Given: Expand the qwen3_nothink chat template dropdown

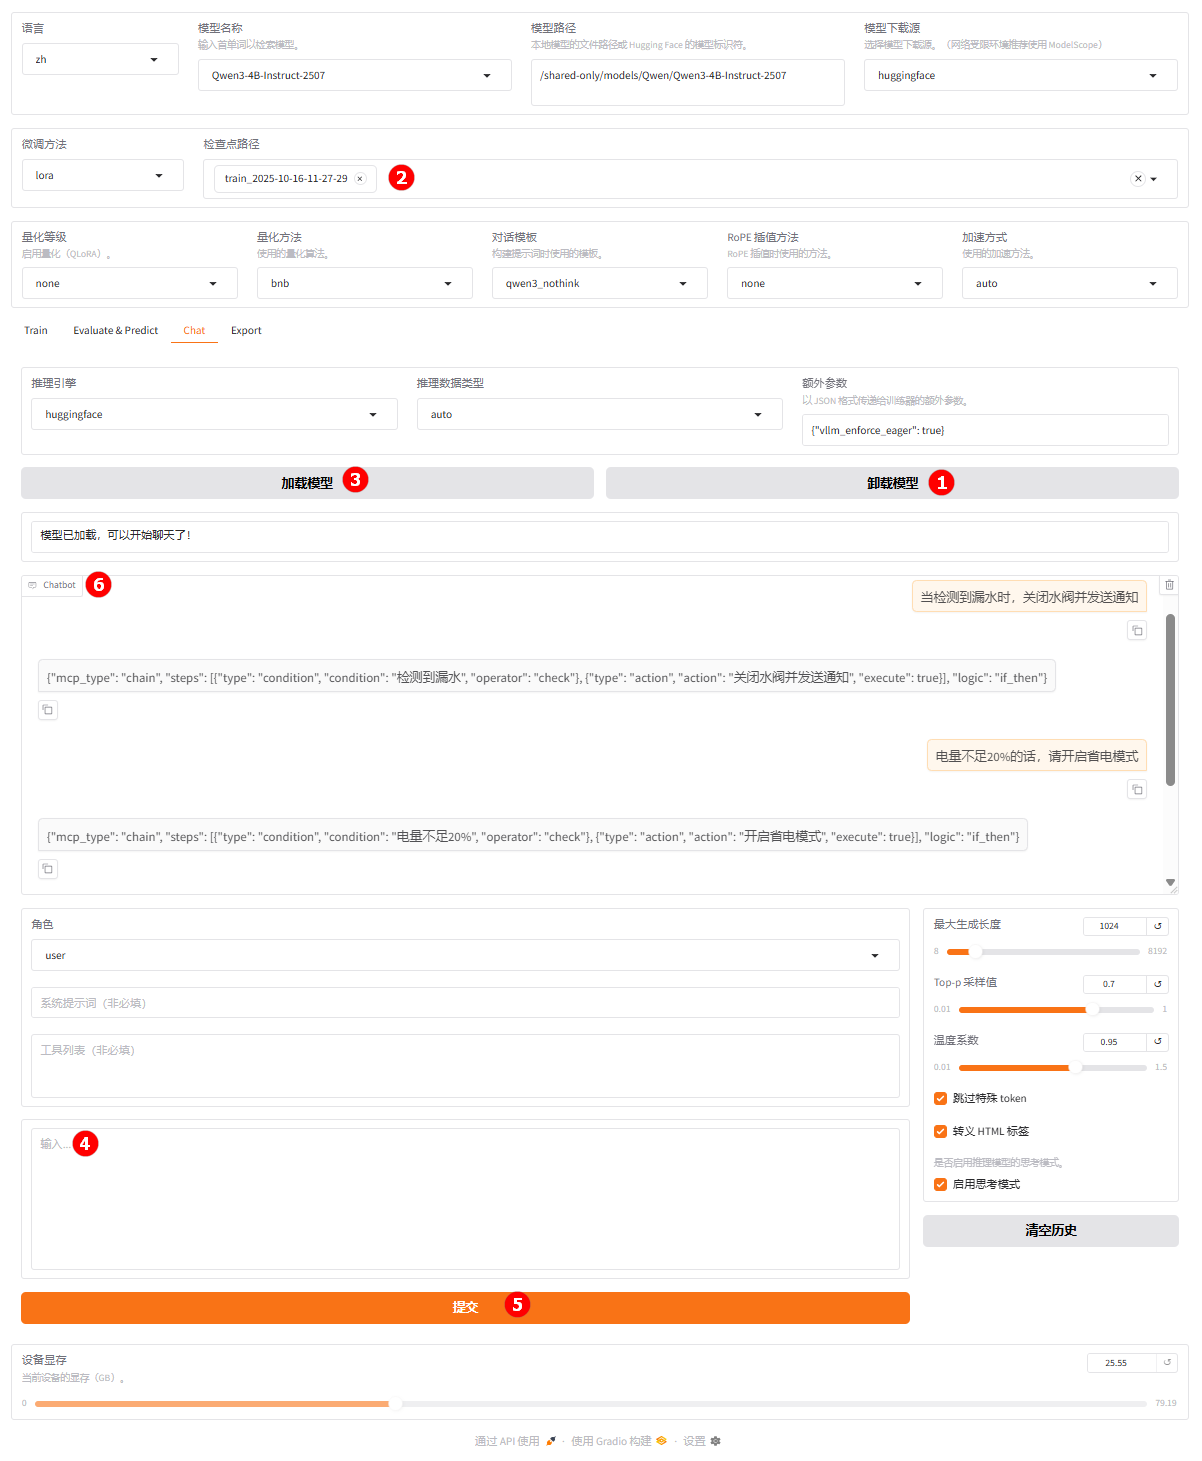Looking at the screenshot, I should pyautogui.click(x=598, y=284).
